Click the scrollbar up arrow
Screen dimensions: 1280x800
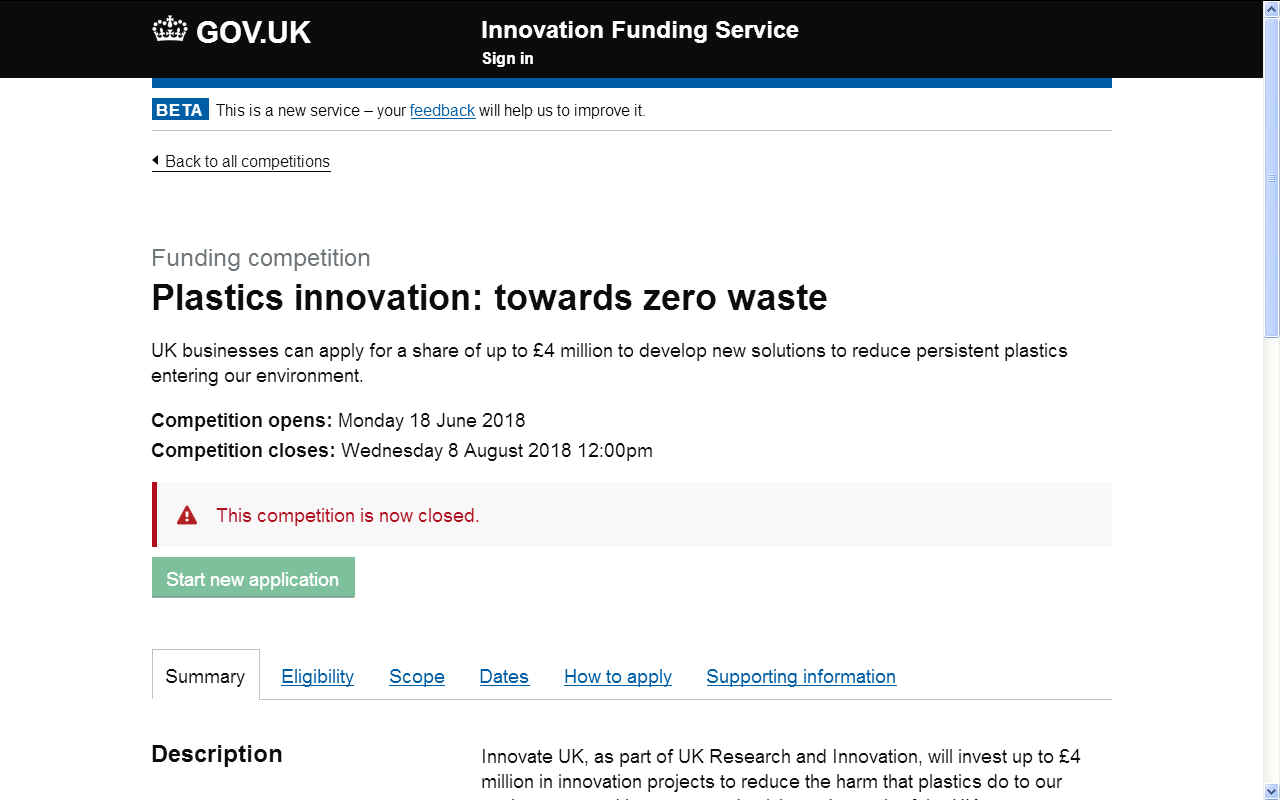pos(1271,8)
